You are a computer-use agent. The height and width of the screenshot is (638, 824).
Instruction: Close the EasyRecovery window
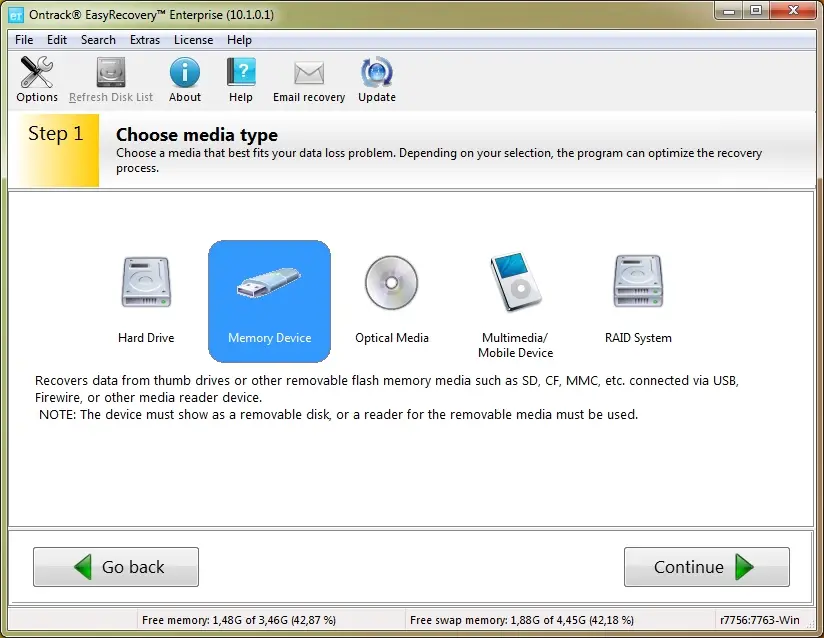(794, 11)
